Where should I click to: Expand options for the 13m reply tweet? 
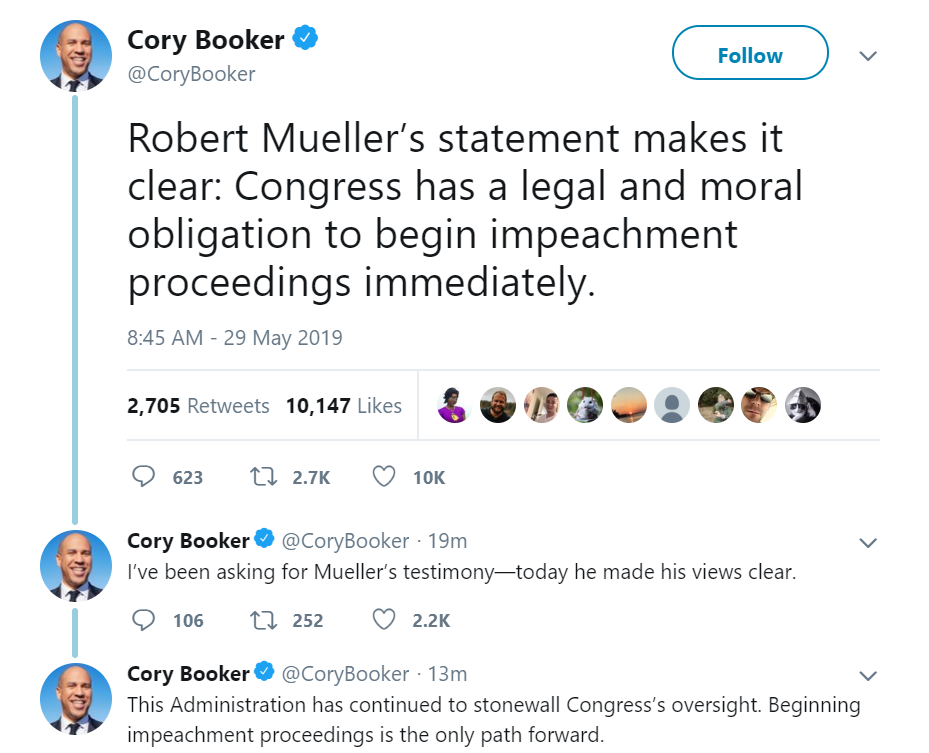(x=868, y=674)
